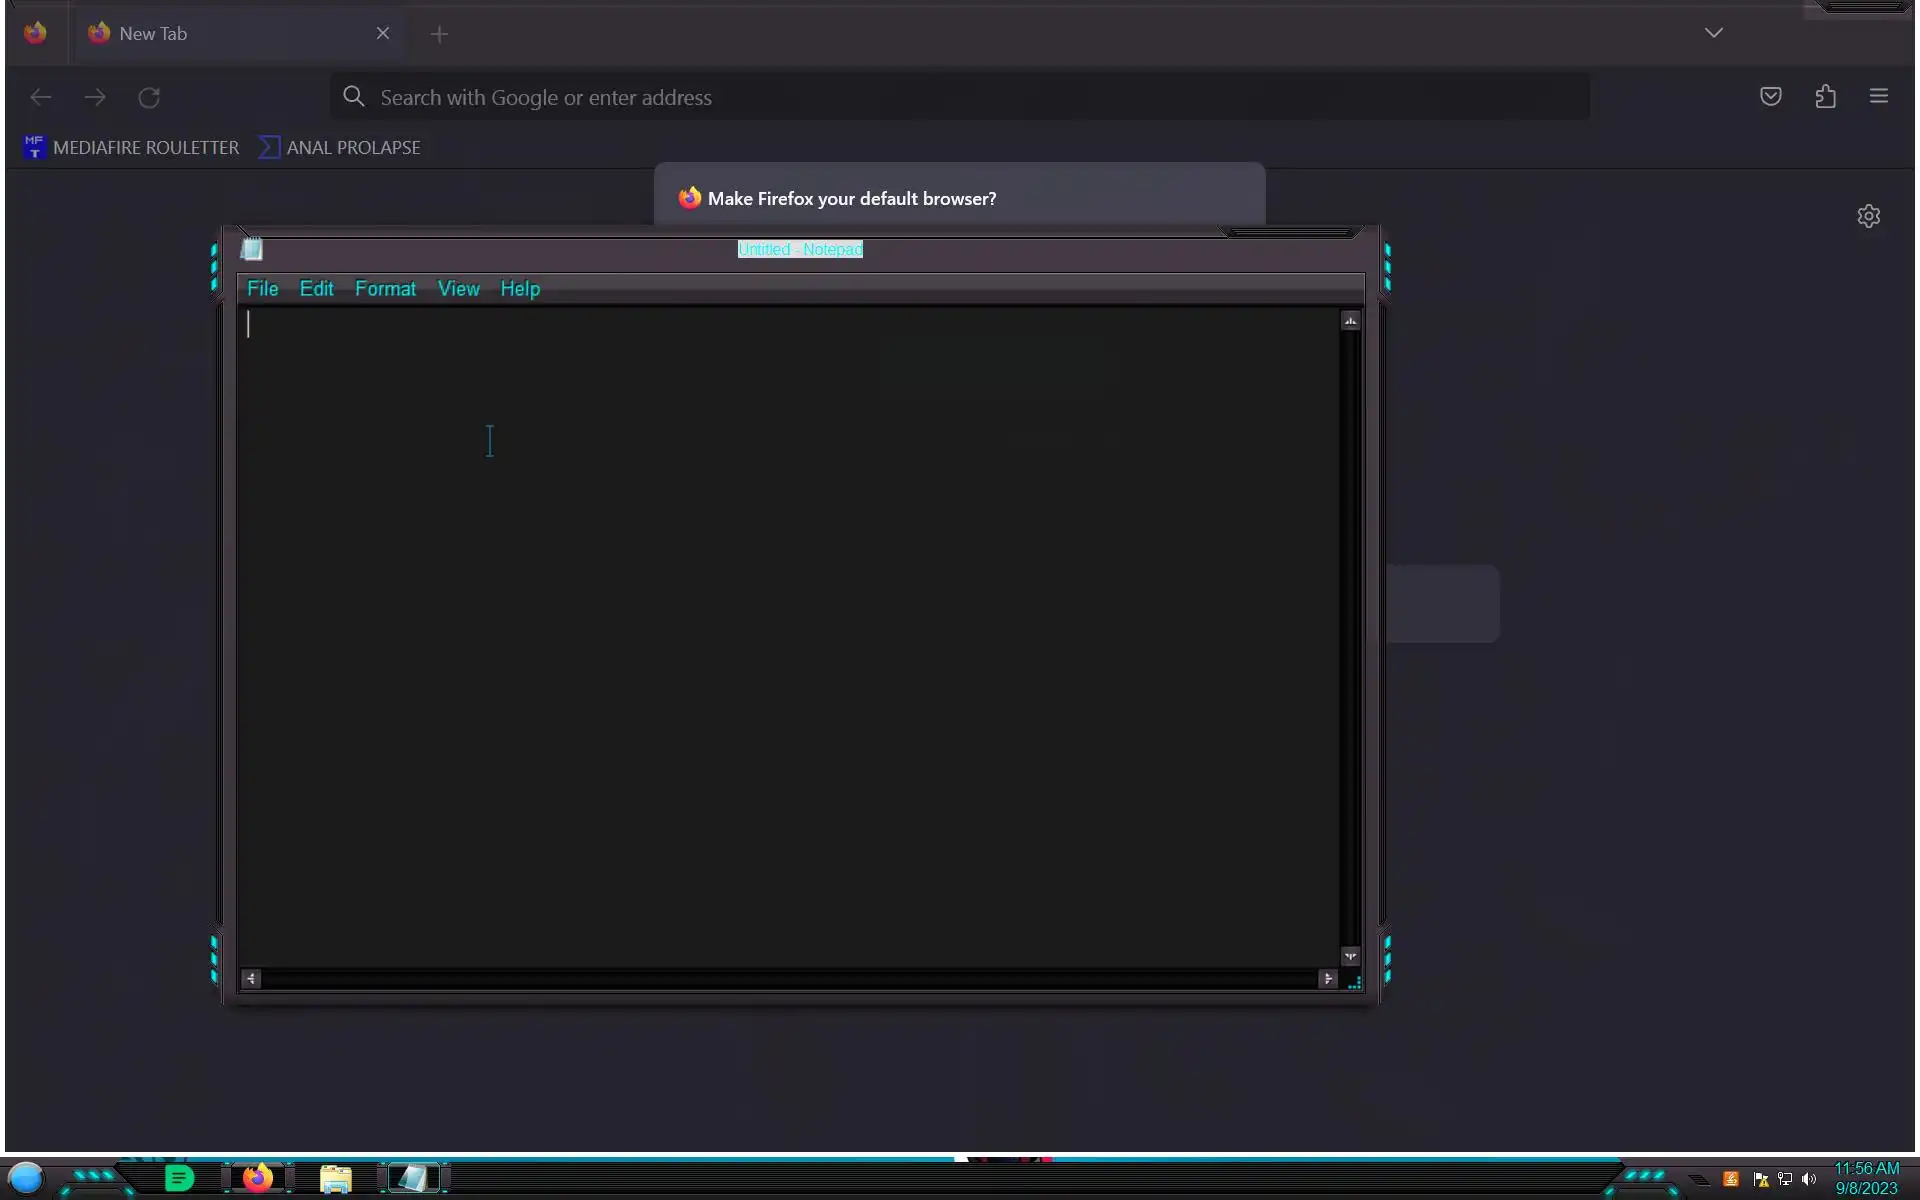Open File Explorer from the taskbar

336,1179
